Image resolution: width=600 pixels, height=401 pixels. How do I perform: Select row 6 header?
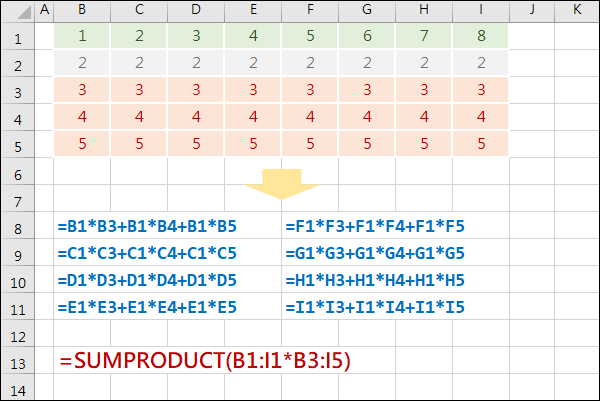tap(18, 172)
